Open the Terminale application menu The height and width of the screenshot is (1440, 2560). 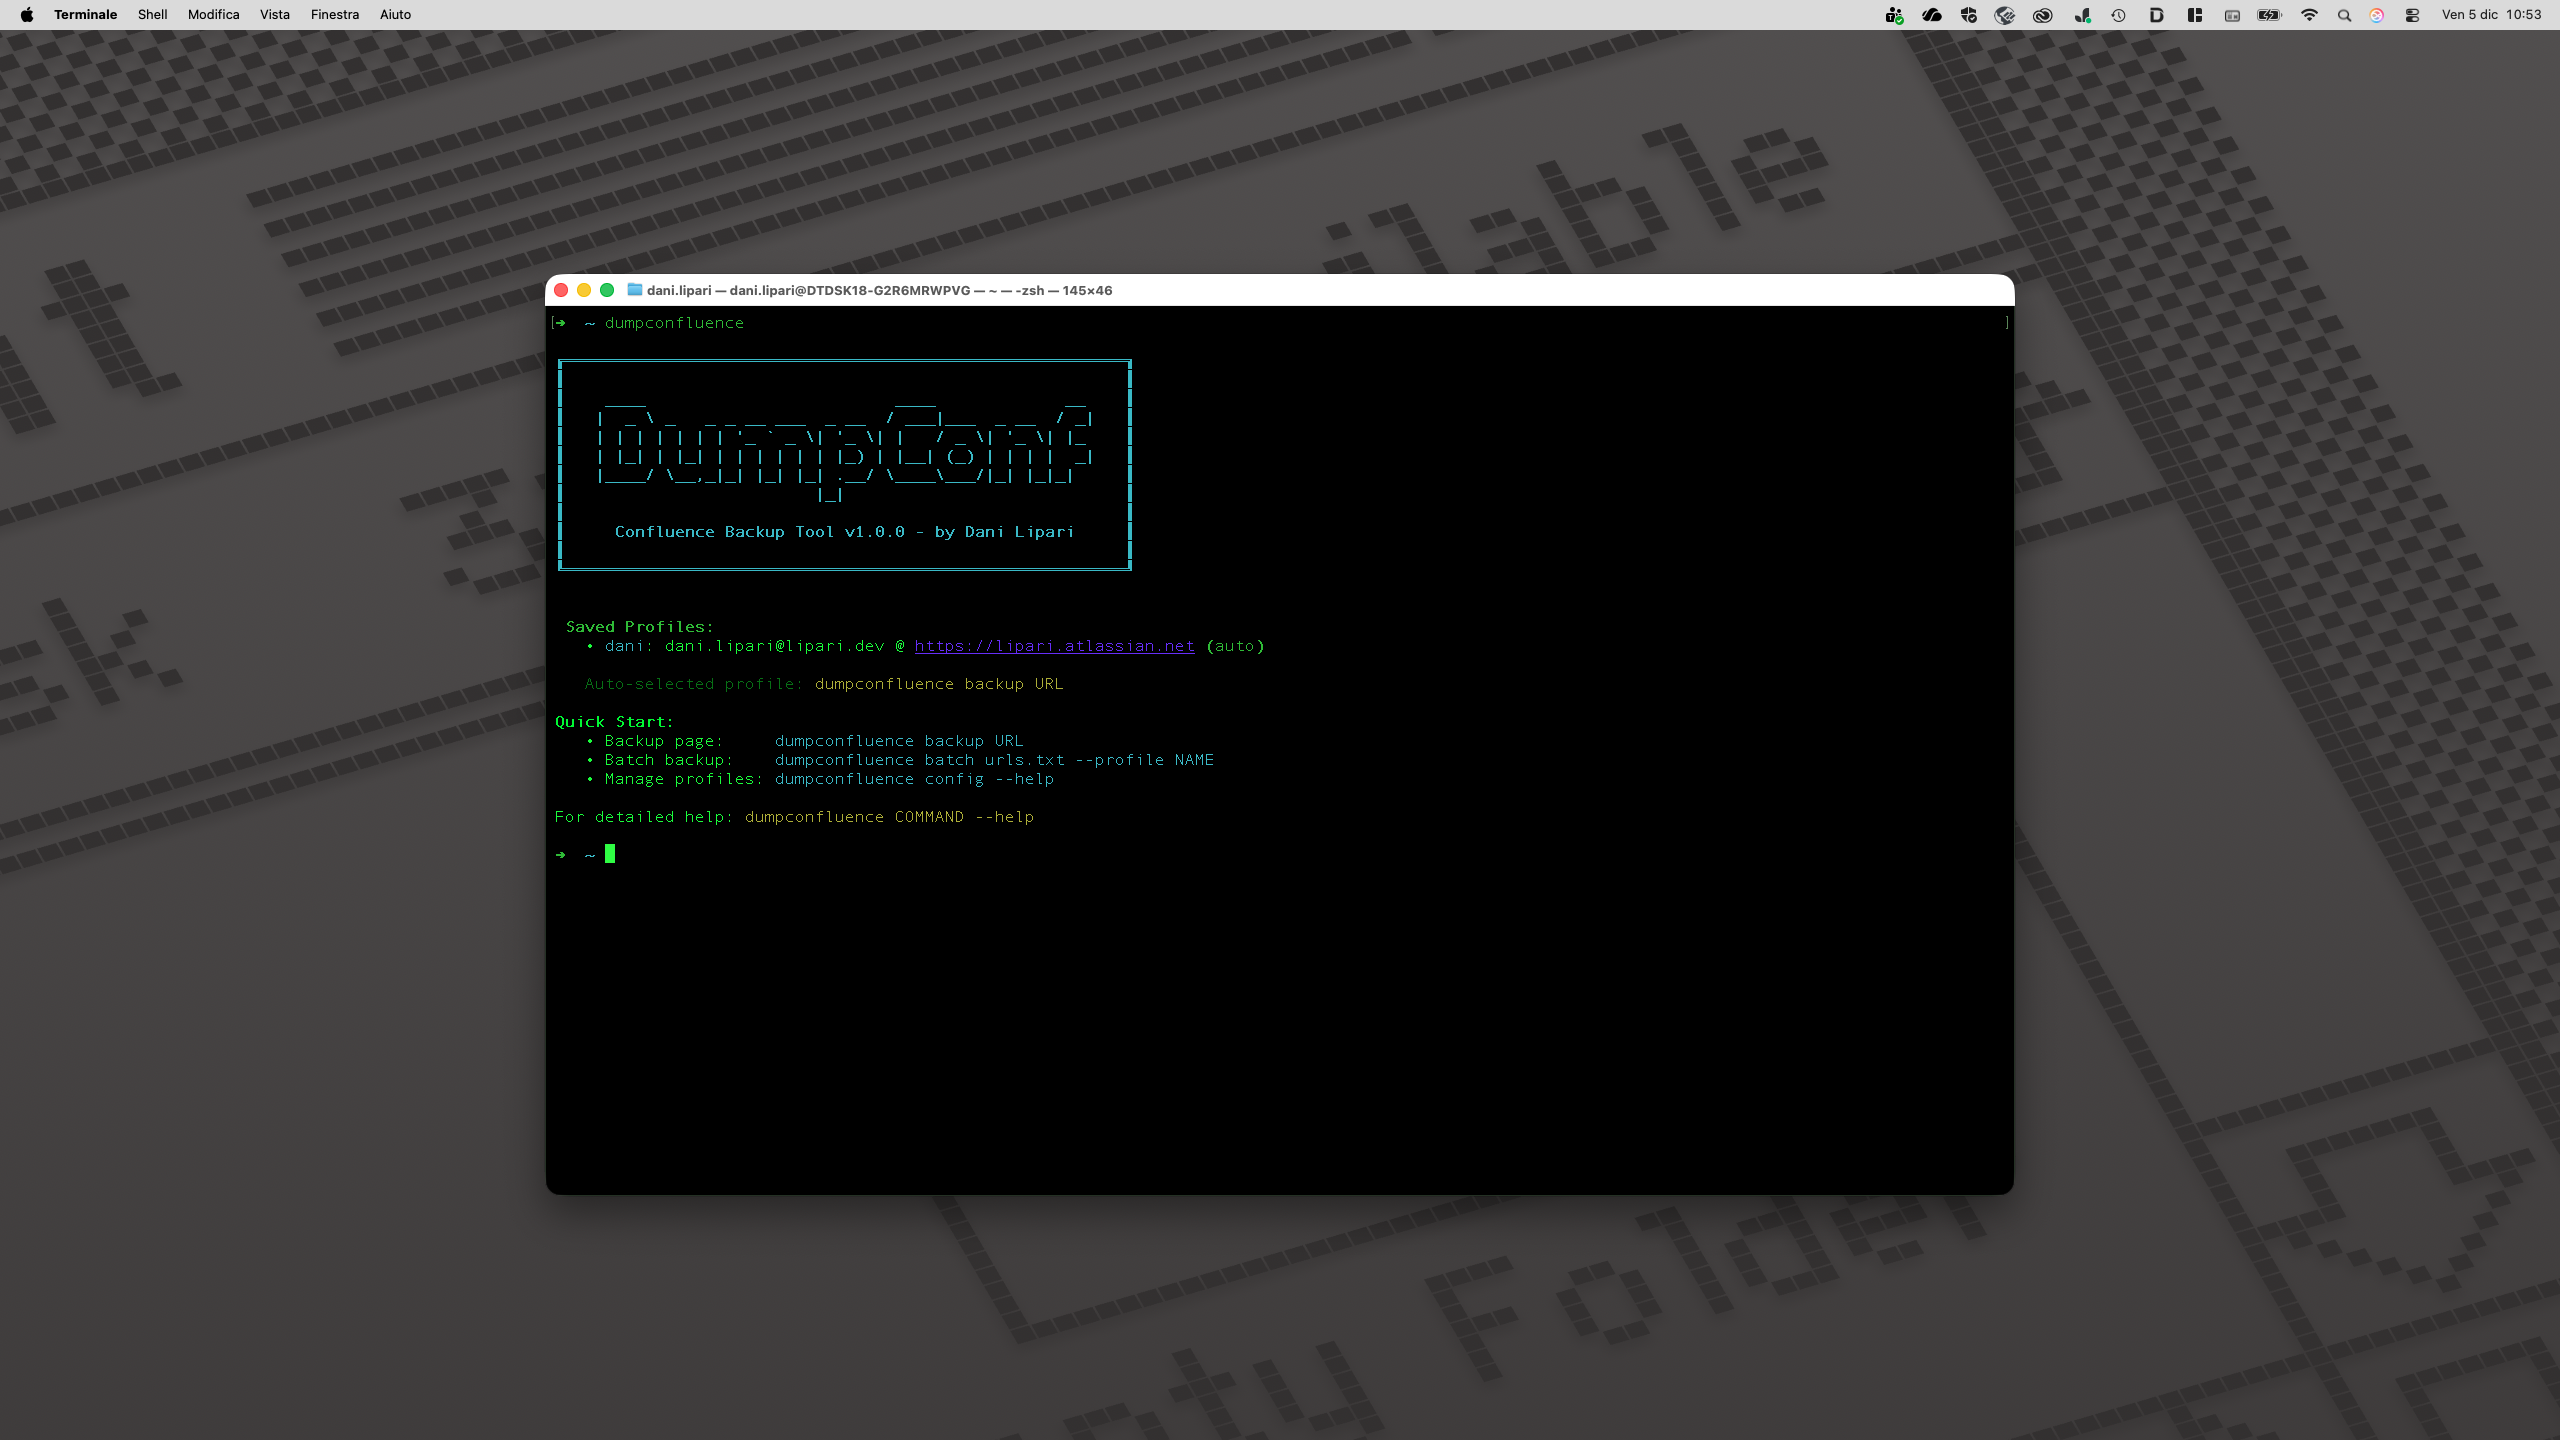(x=85, y=15)
